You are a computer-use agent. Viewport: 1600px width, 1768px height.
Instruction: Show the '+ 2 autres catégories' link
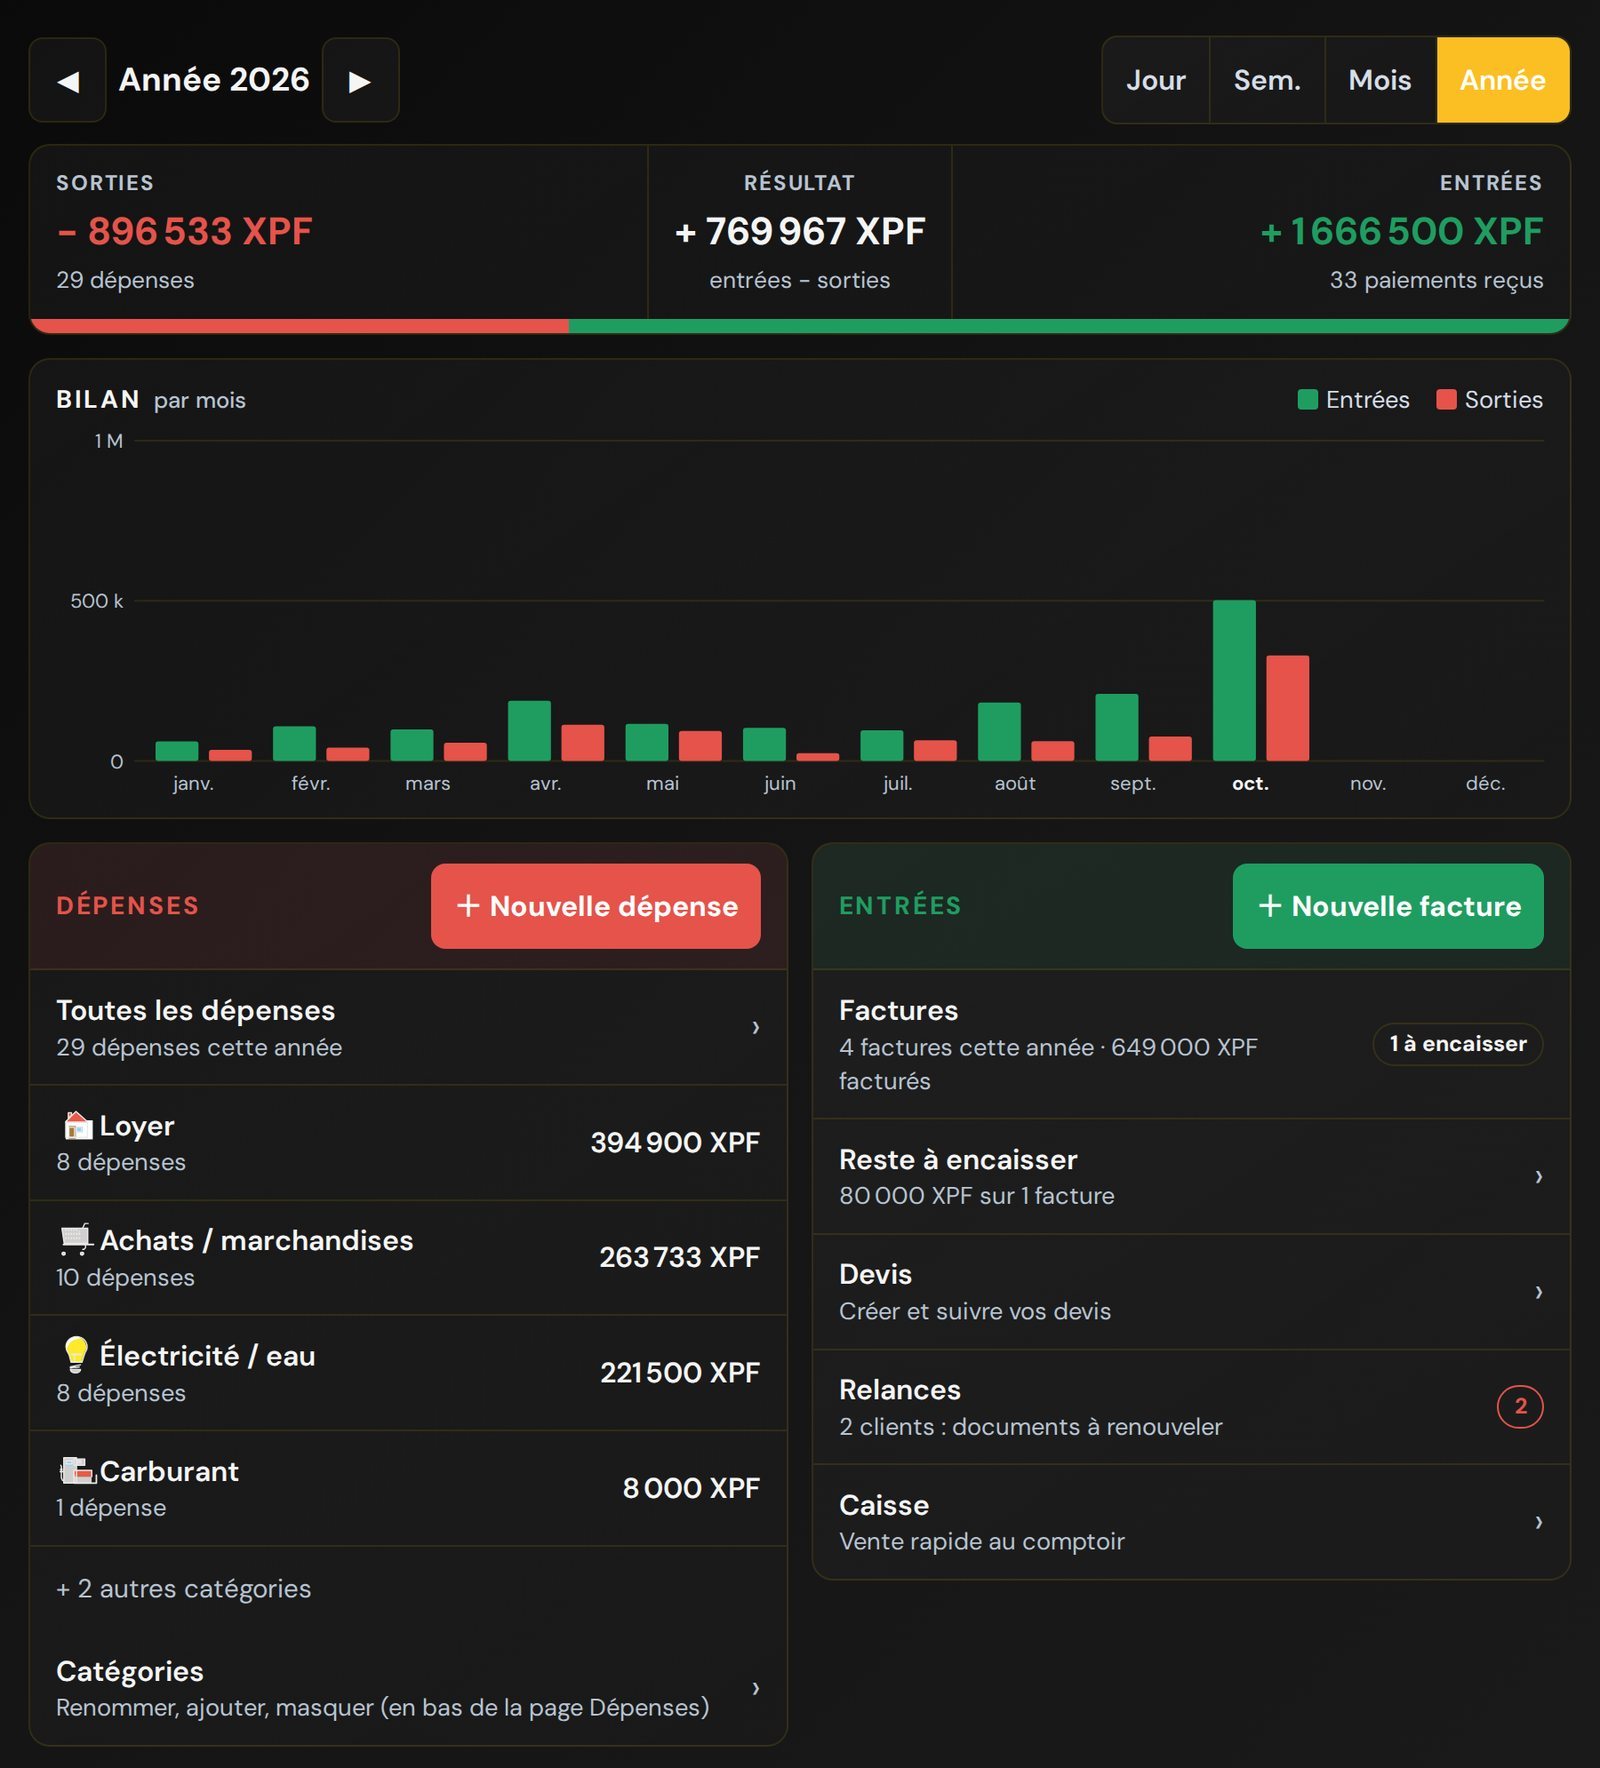[x=184, y=1589]
